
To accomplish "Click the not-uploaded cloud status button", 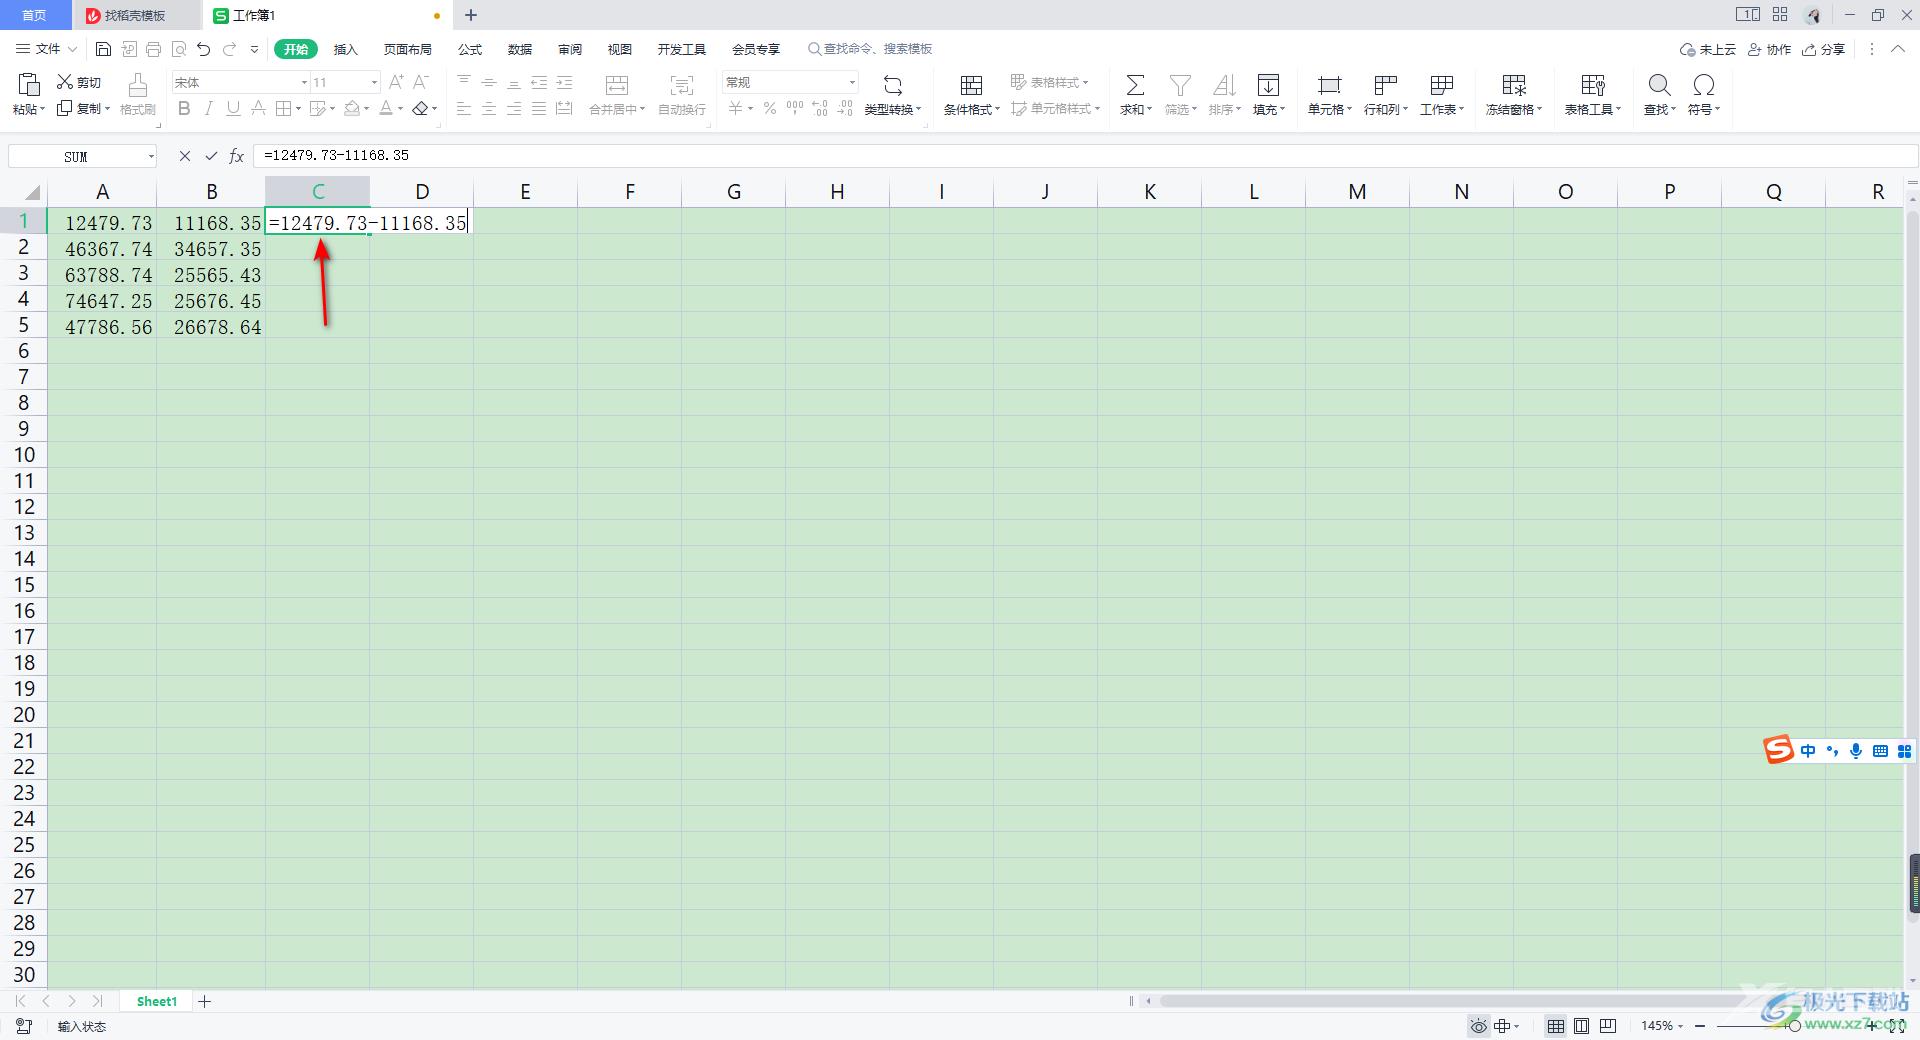I will tap(1708, 49).
